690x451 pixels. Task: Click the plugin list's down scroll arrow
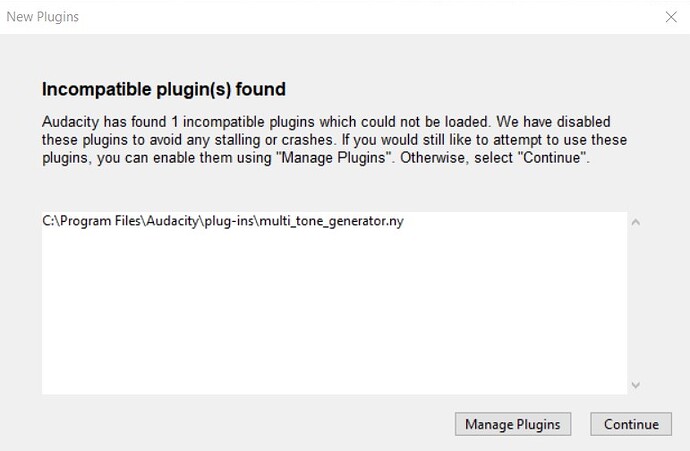point(635,385)
